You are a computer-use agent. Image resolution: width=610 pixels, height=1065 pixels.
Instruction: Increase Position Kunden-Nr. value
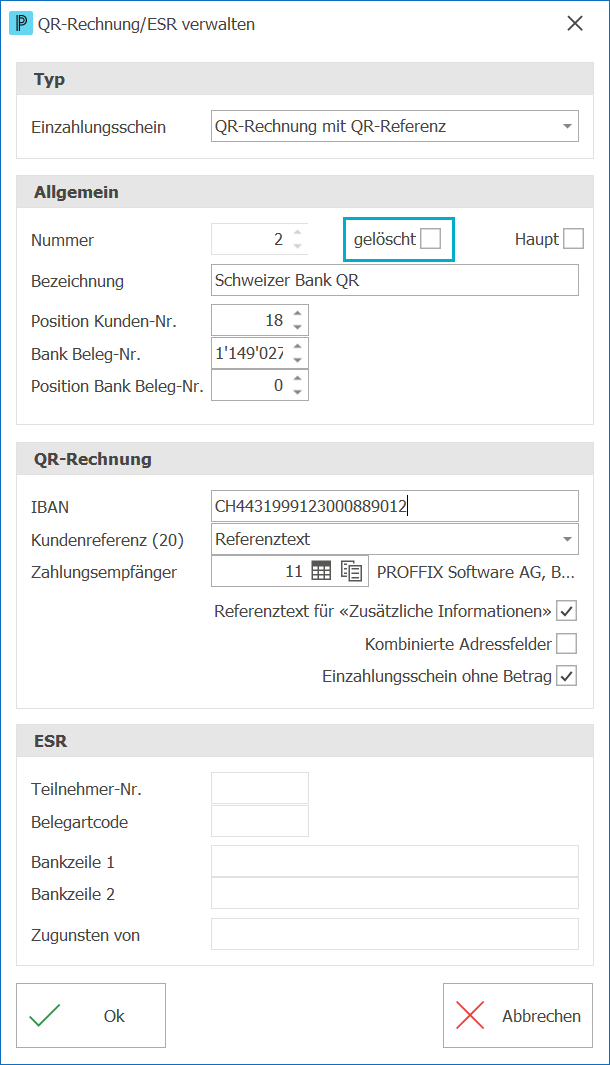[298, 314]
